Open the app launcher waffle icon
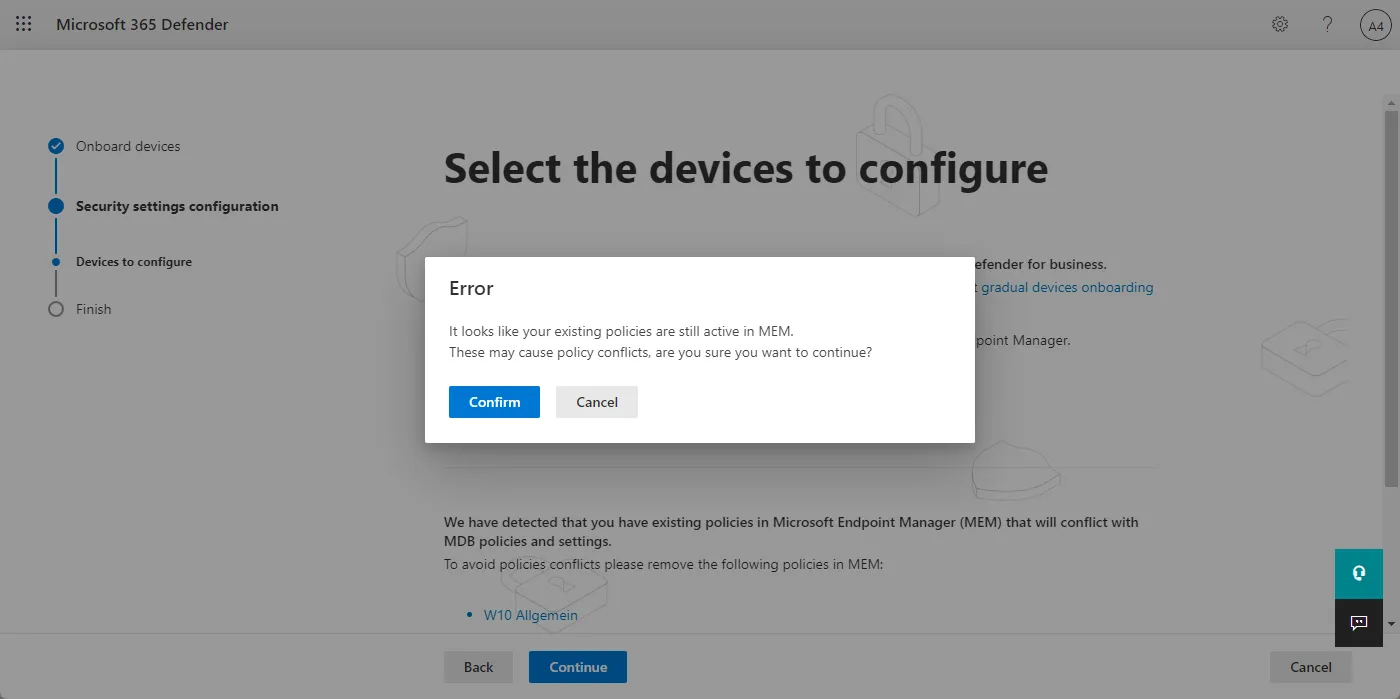The height and width of the screenshot is (699, 1400). 24,24
